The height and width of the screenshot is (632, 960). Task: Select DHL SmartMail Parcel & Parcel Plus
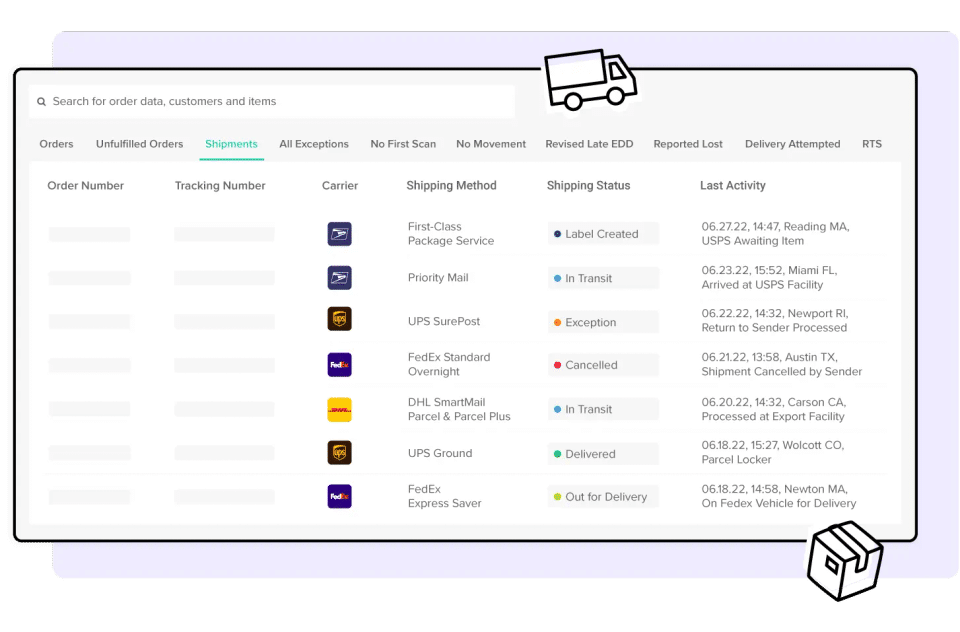coord(459,409)
